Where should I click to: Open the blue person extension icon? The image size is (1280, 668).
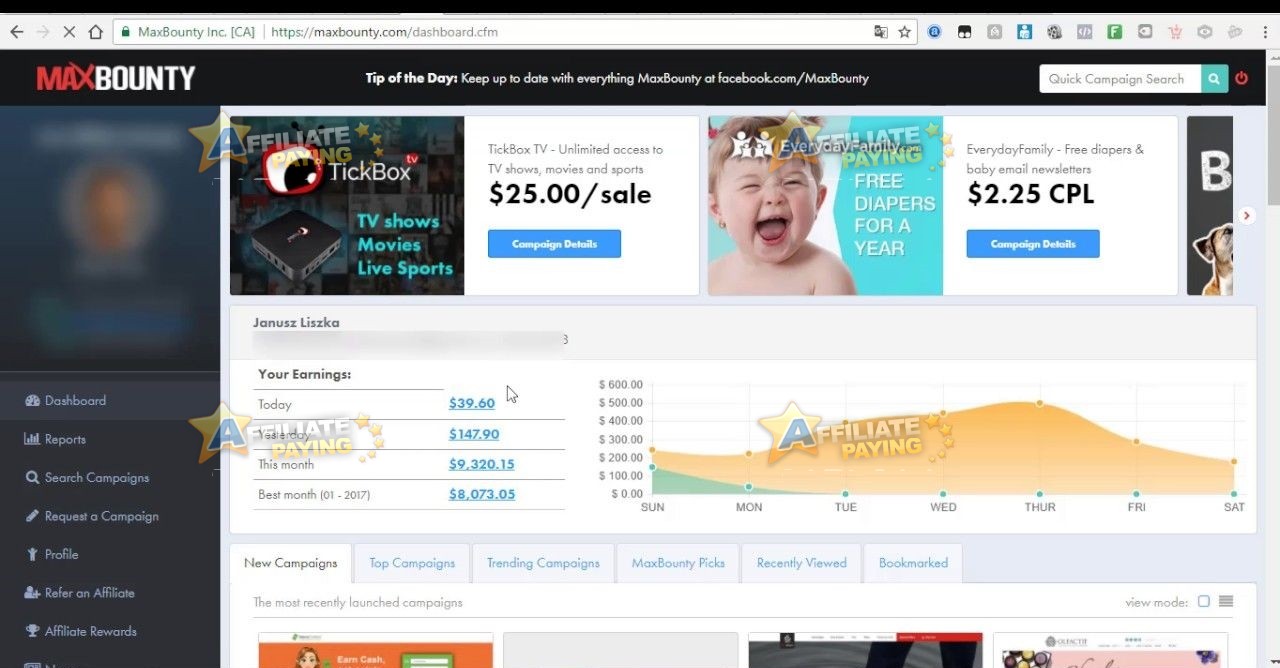[x=1024, y=32]
